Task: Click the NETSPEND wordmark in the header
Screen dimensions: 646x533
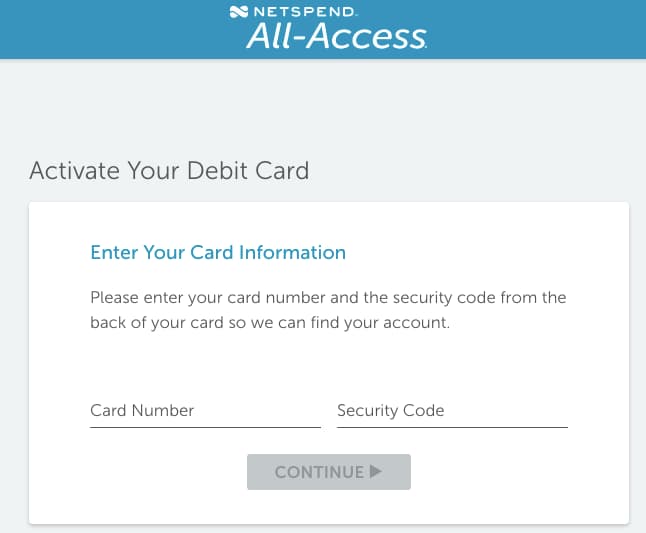Action: coord(304,12)
